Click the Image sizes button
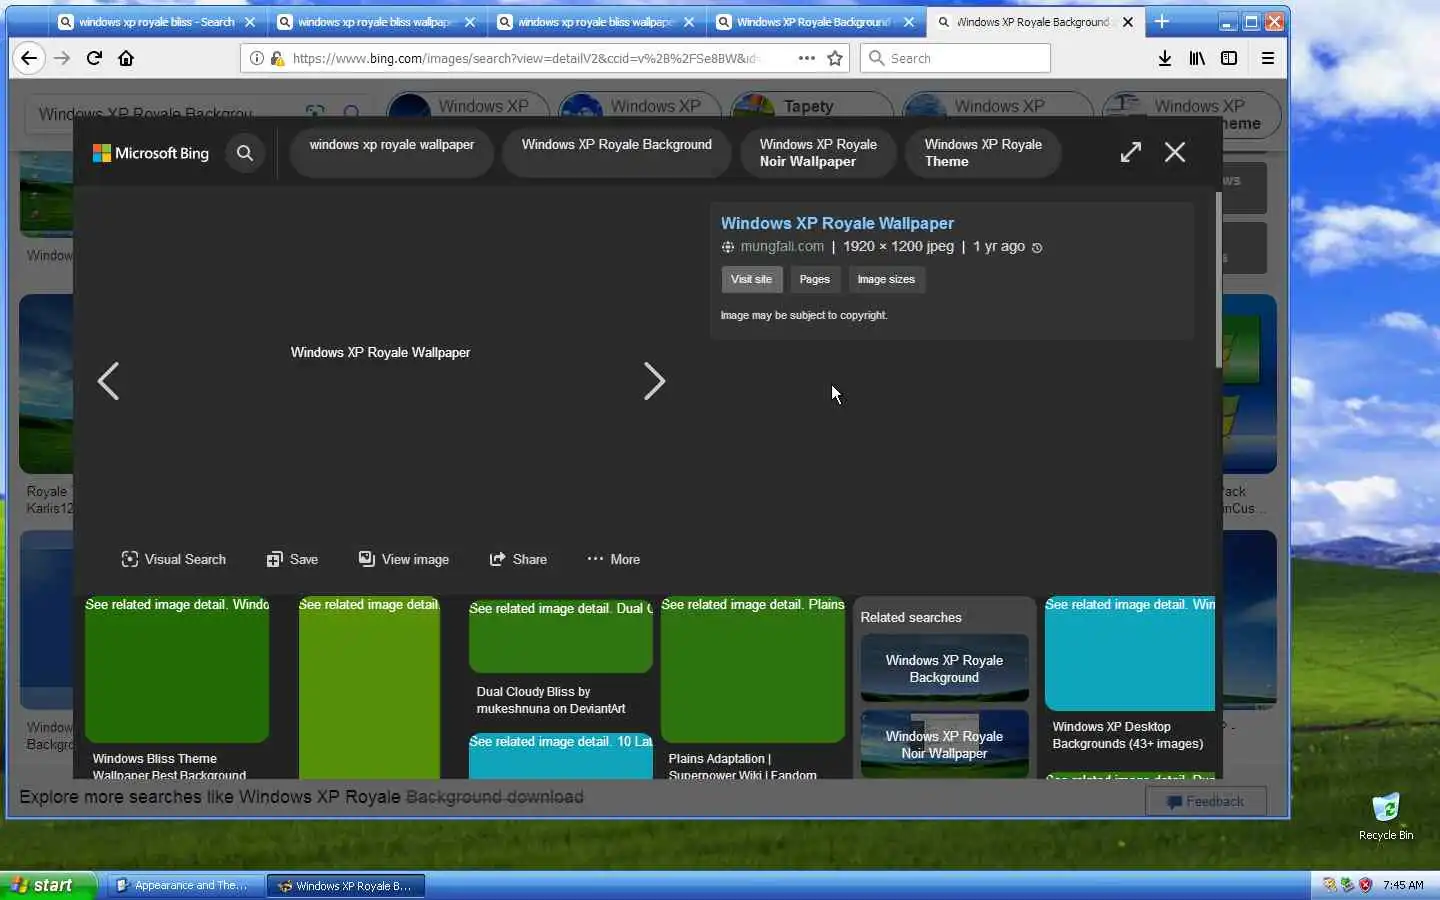Viewport: 1440px width, 900px height. pyautogui.click(x=886, y=279)
